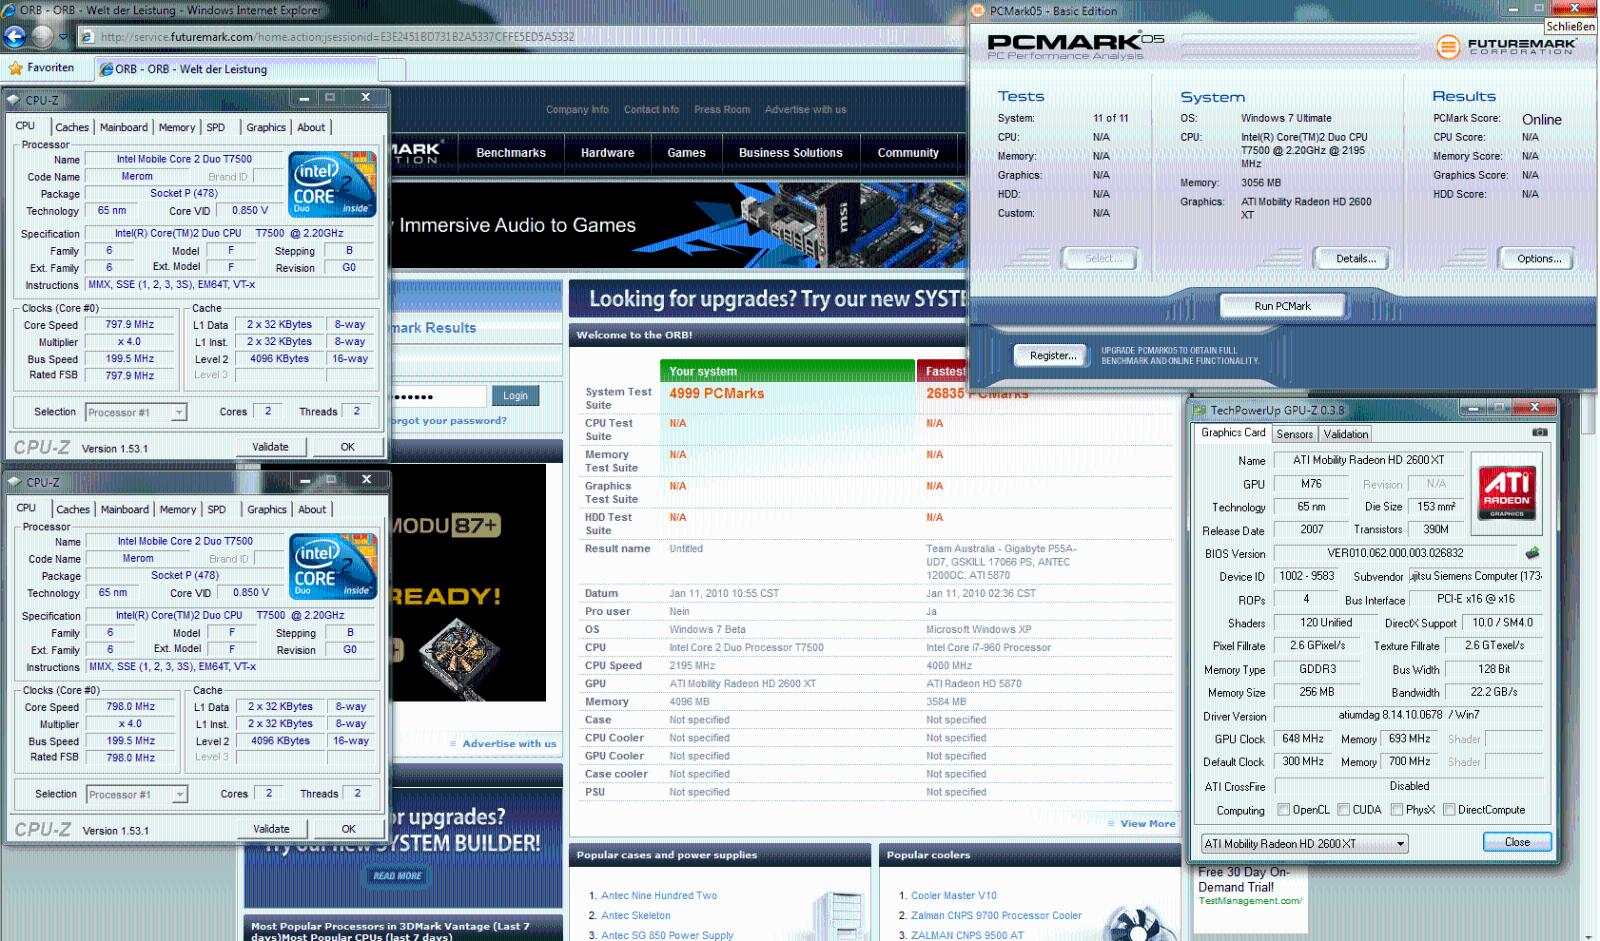Follow the Company Info link
This screenshot has width=1600, height=941.
tap(577, 110)
